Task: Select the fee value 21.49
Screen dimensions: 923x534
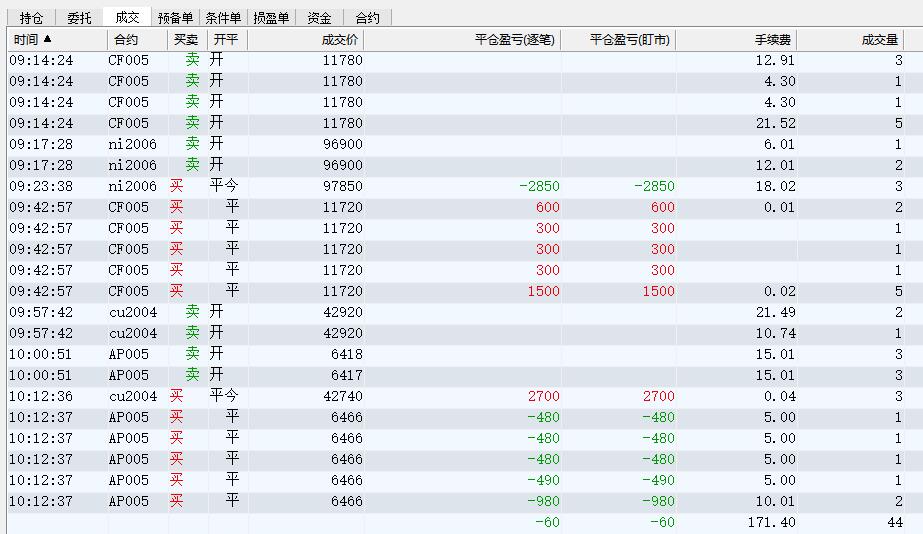Action: (x=775, y=313)
